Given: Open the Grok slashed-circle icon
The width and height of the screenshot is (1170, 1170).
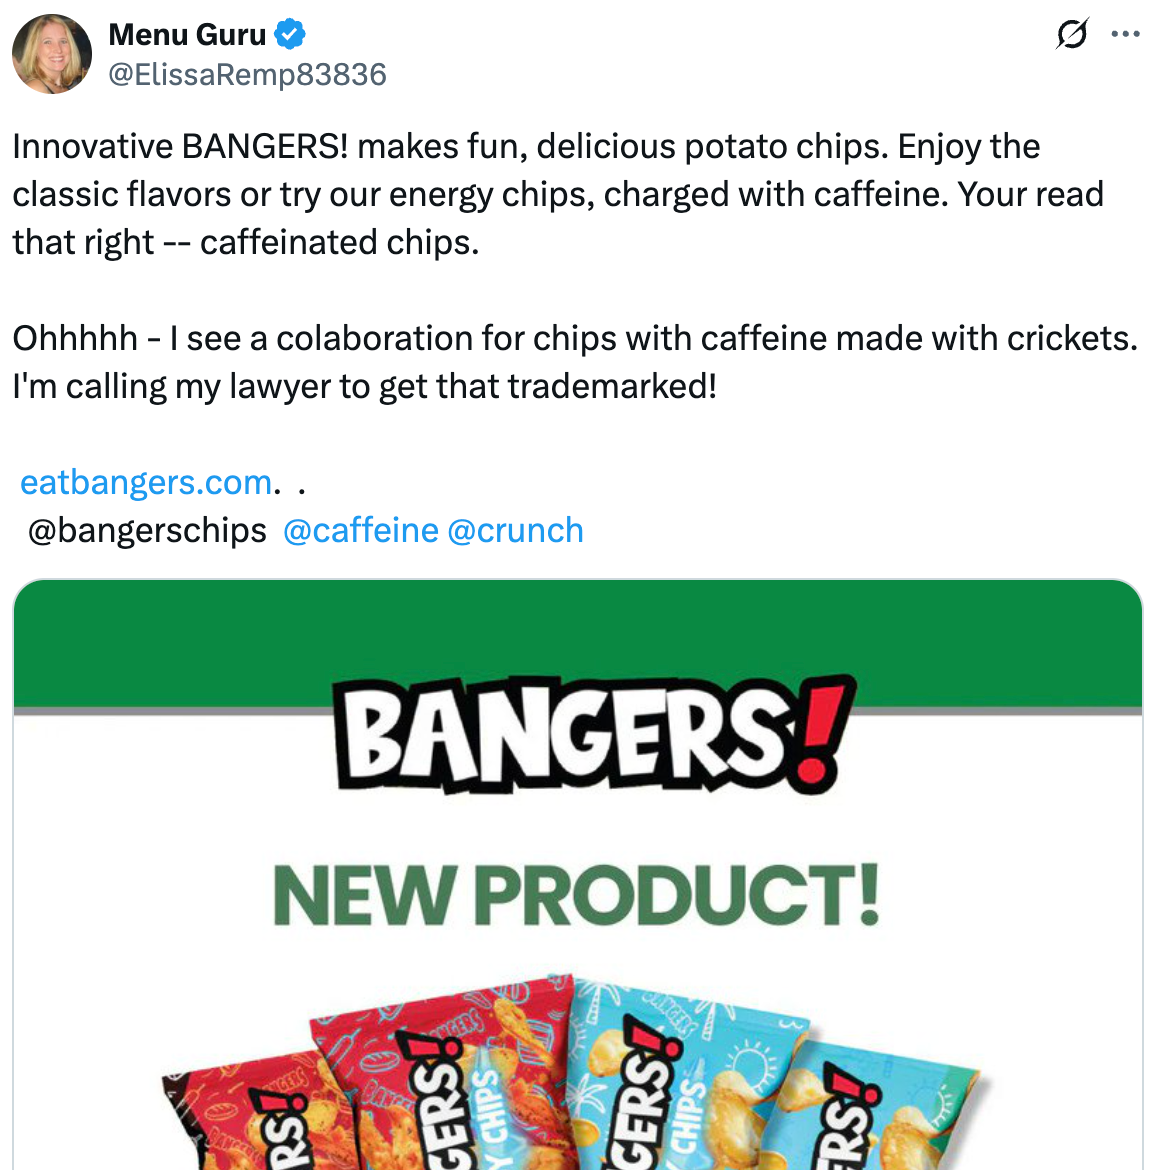Looking at the screenshot, I should pos(1072,34).
